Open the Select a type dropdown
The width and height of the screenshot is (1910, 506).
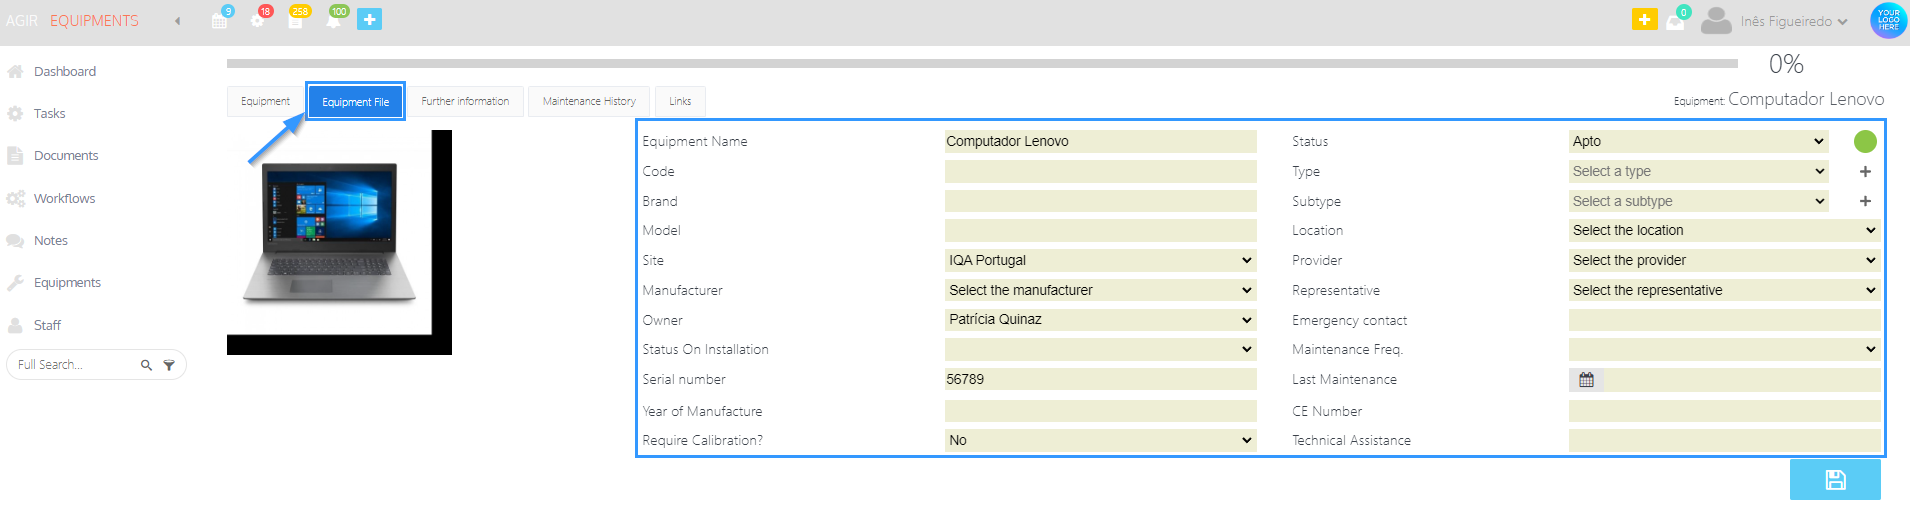[1699, 172]
